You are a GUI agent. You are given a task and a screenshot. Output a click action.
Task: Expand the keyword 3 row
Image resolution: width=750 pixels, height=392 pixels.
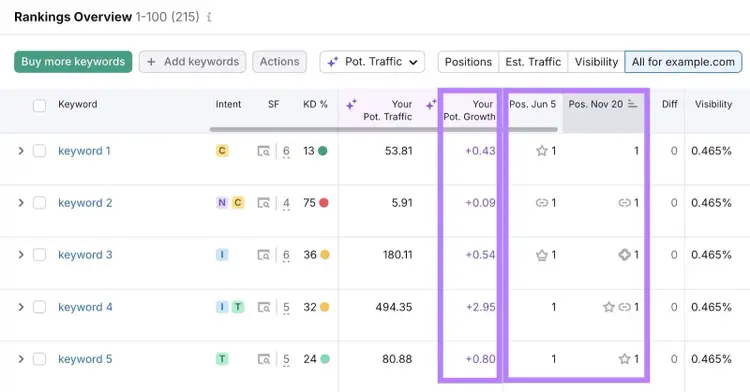21,255
